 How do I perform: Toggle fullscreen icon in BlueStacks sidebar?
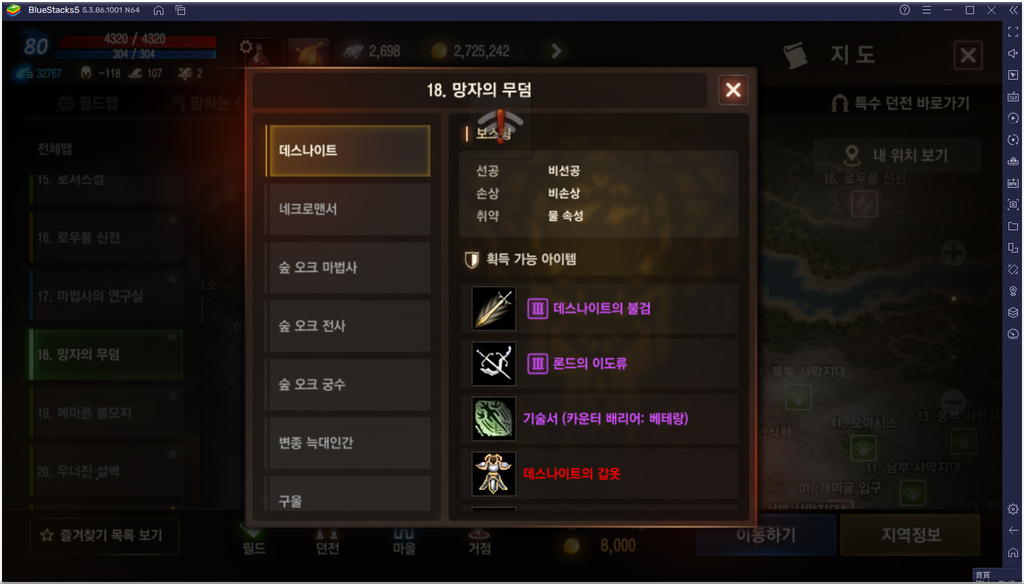click(1013, 32)
